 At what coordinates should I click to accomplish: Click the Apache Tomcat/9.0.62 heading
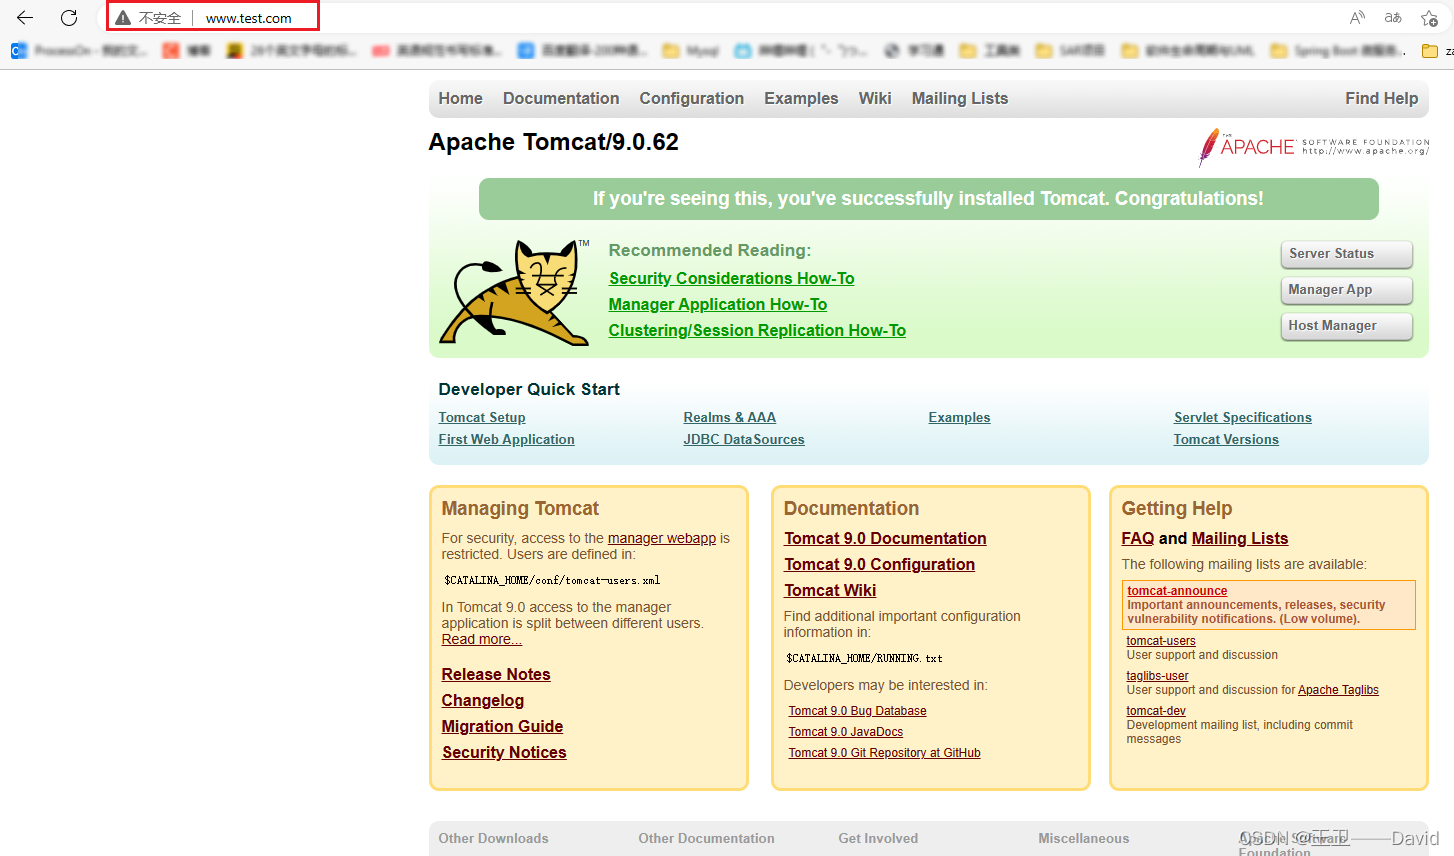click(553, 142)
